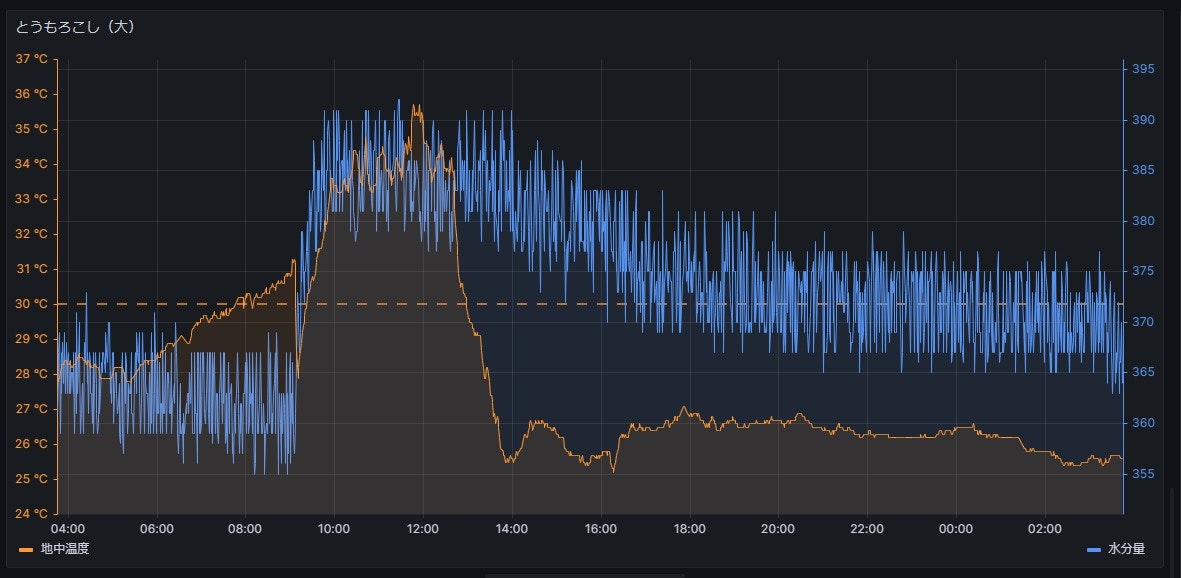Click the 12:00 time axis label
The width and height of the screenshot is (1181, 578).
point(423,529)
